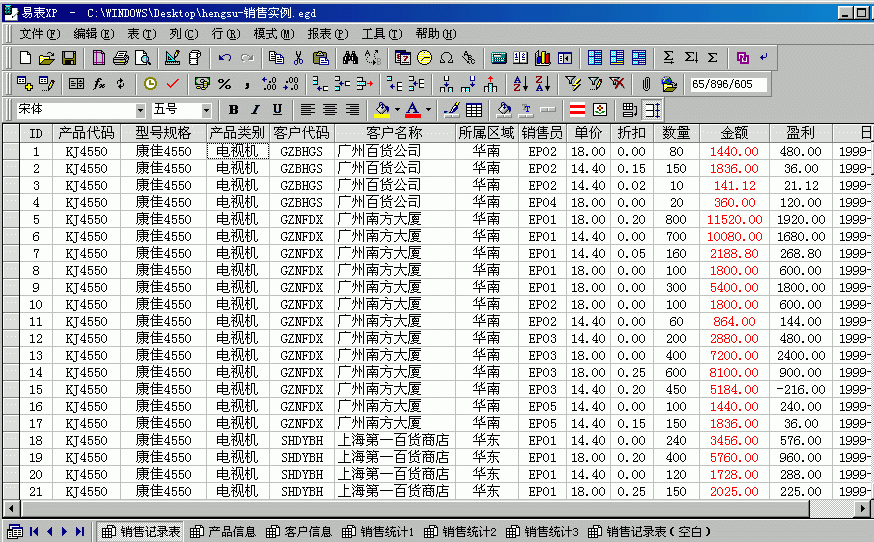Click the ruler and pencil design icon
Viewport: 874px width, 542px height.
tap(173, 57)
